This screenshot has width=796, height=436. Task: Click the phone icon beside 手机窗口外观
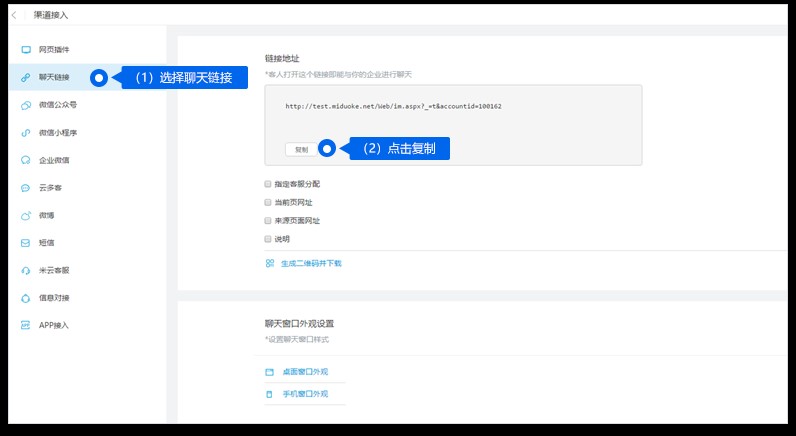click(x=270, y=394)
